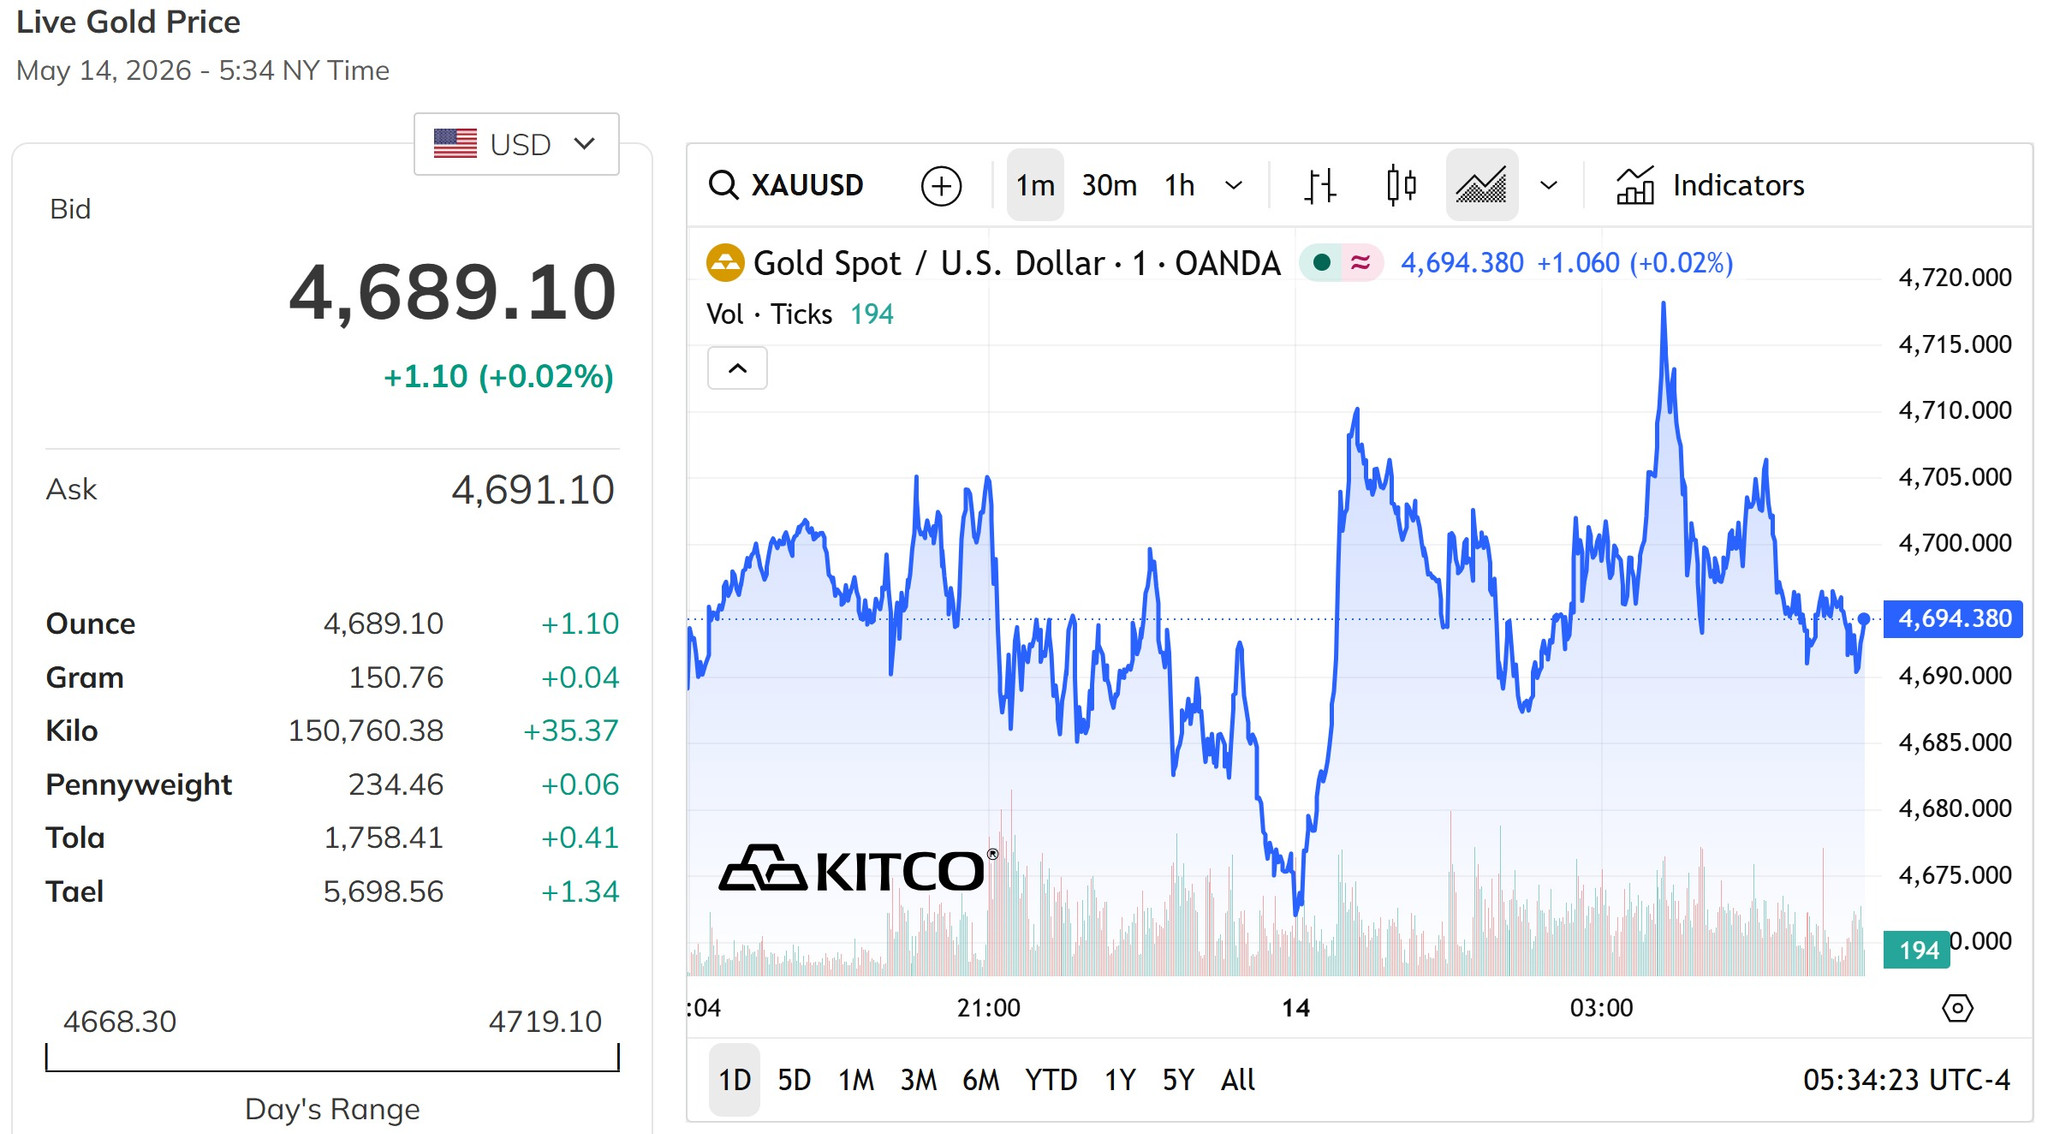The width and height of the screenshot is (2048, 1134).
Task: Collapse the chart legend with caret button
Action: 737,369
